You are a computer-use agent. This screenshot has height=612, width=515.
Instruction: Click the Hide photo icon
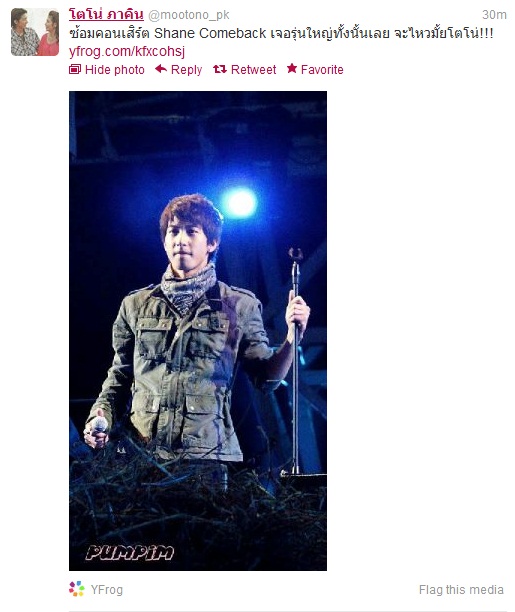click(x=75, y=69)
